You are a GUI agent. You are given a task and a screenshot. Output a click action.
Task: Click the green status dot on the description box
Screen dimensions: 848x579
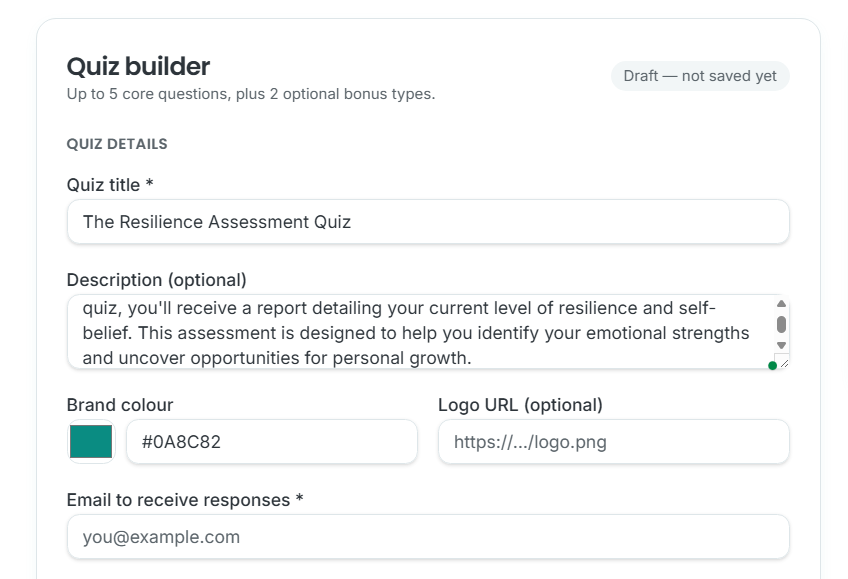(772, 366)
